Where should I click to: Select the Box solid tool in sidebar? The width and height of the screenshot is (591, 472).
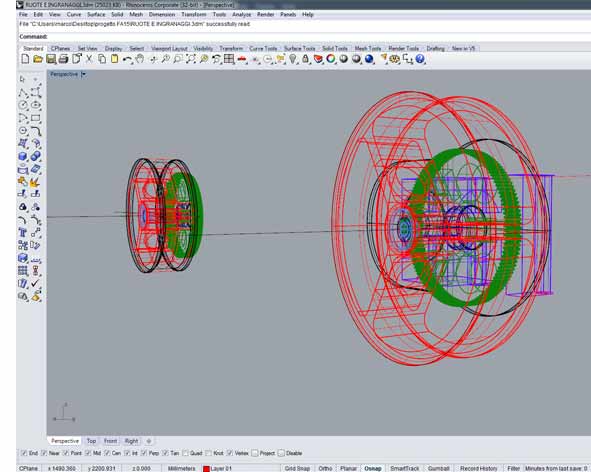pyautogui.click(x=23, y=156)
